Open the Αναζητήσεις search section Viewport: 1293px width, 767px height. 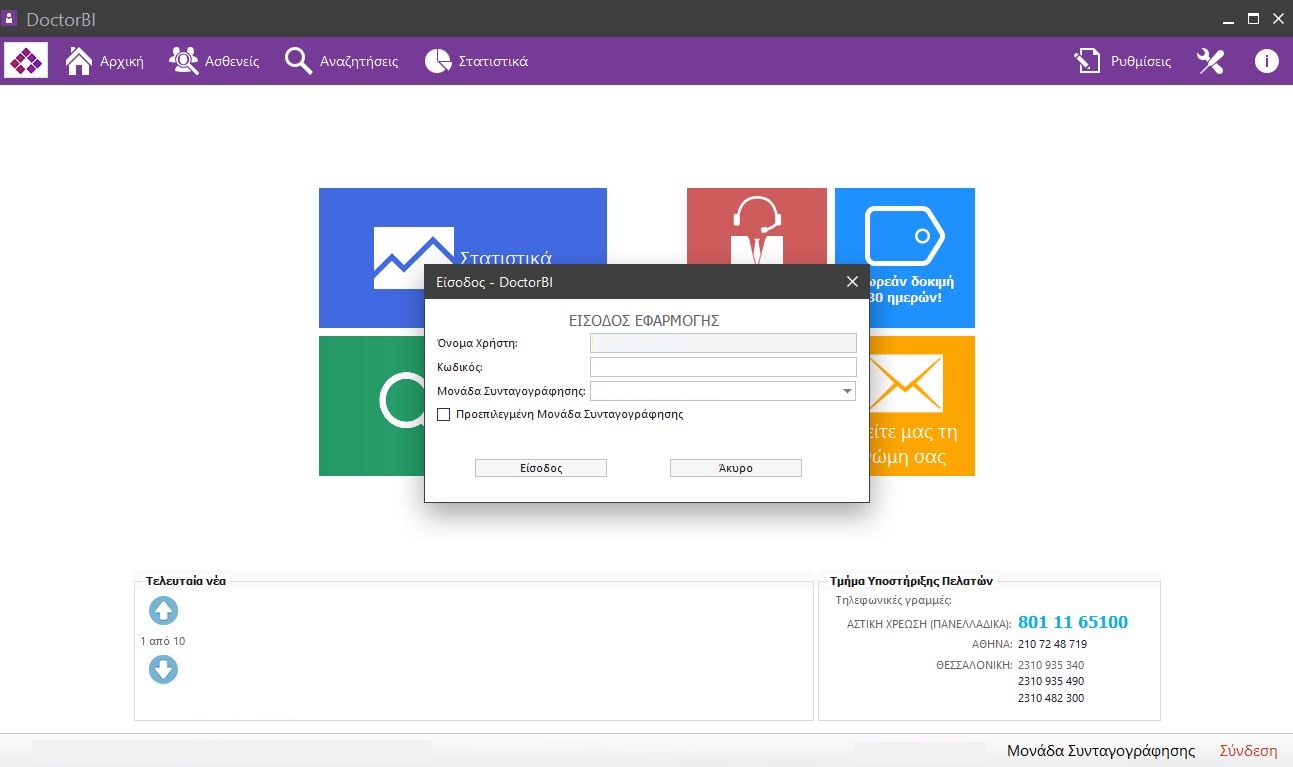click(342, 61)
